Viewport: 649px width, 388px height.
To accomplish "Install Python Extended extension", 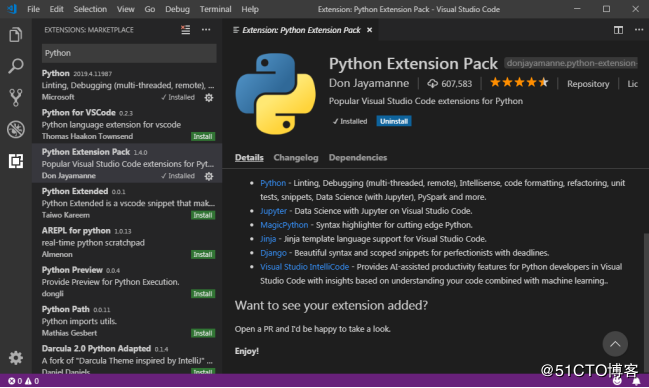I will (x=203, y=215).
